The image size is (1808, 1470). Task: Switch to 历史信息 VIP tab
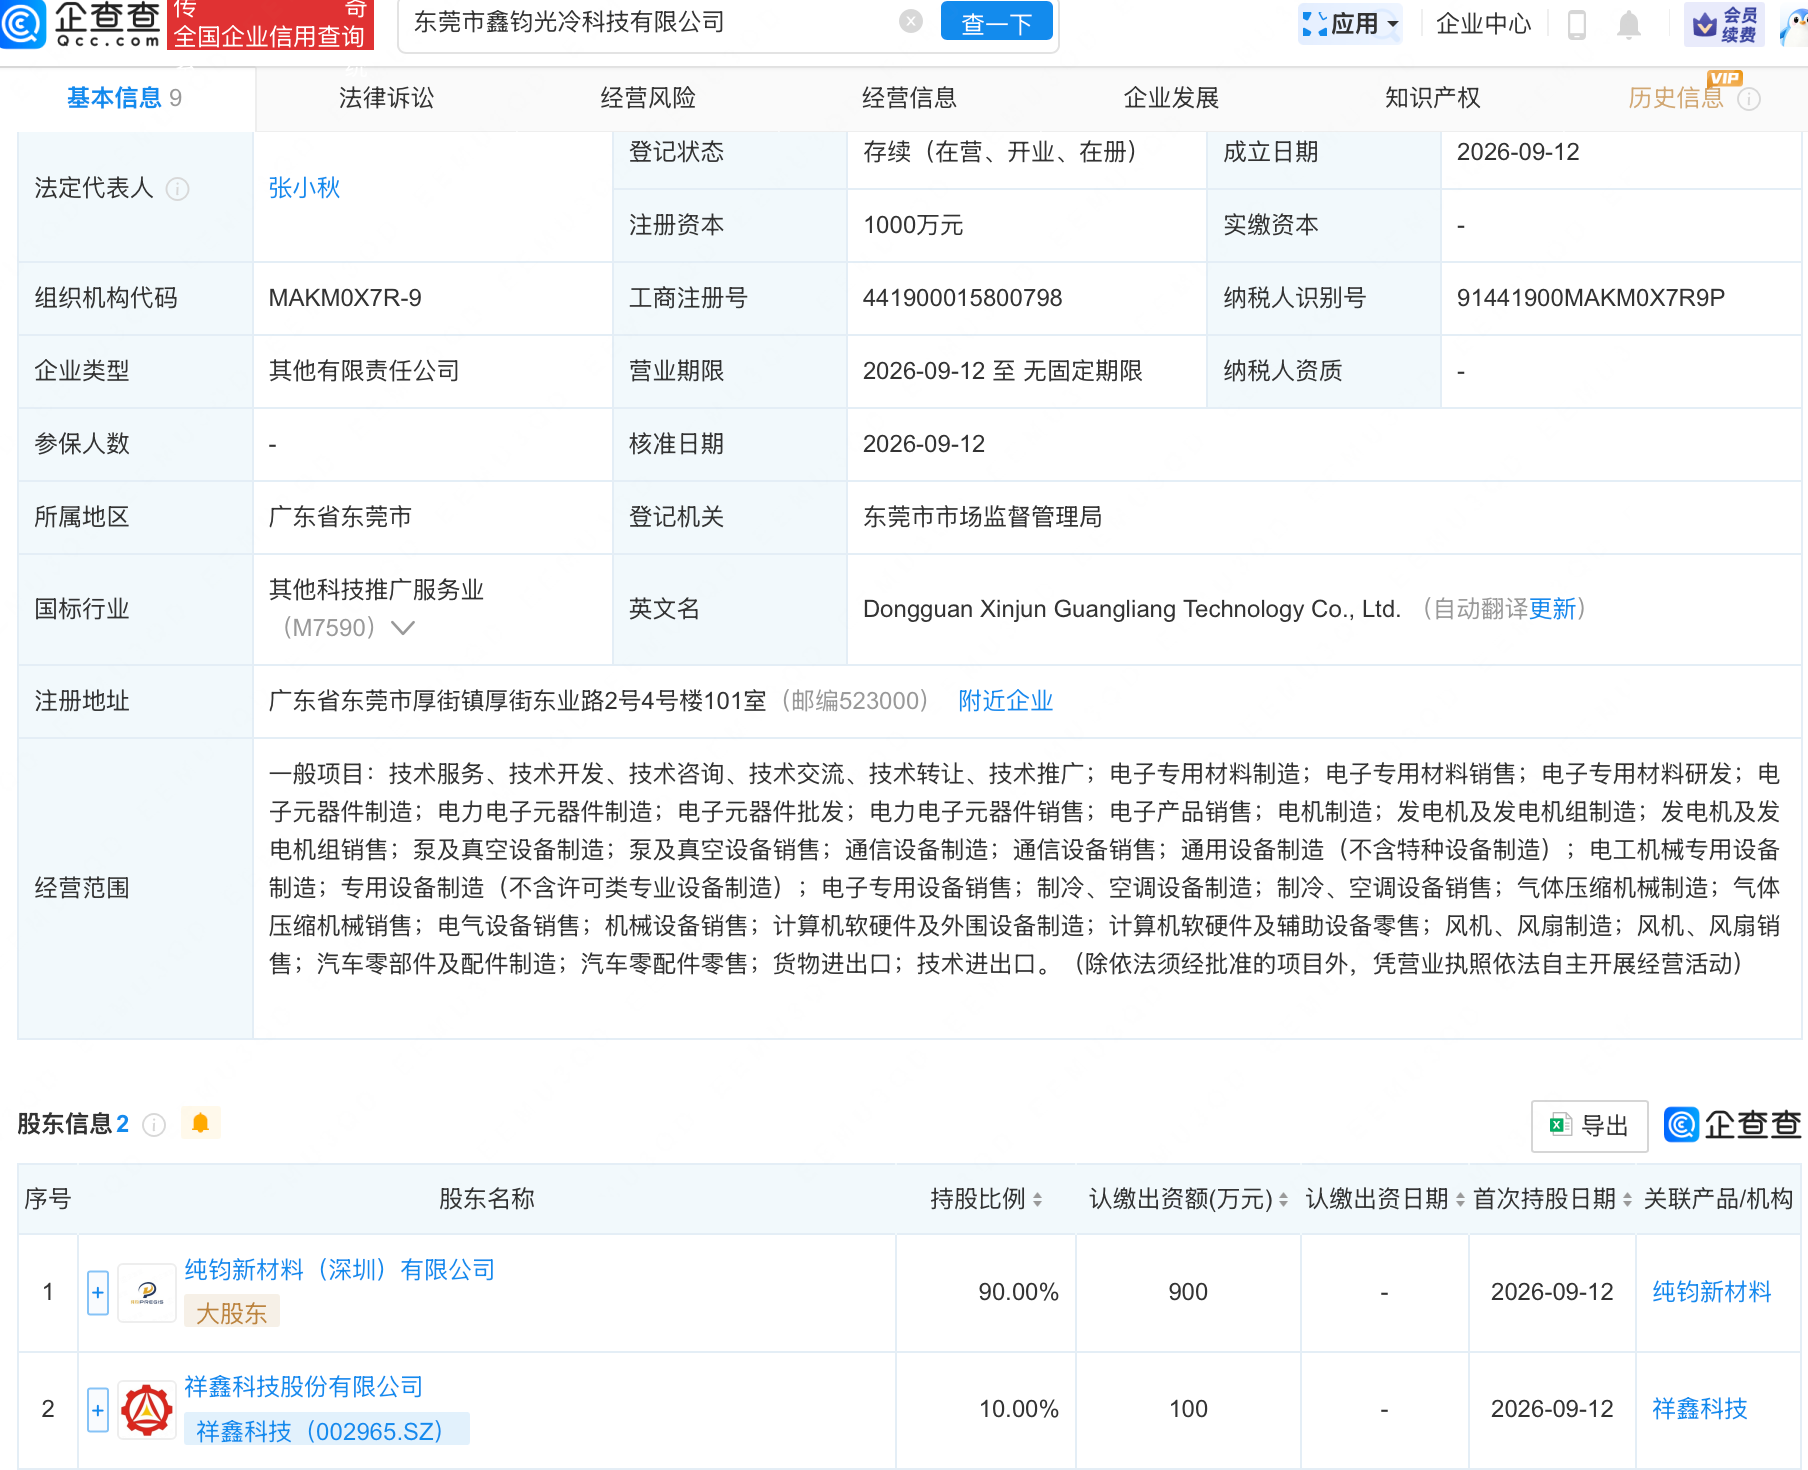1676,97
